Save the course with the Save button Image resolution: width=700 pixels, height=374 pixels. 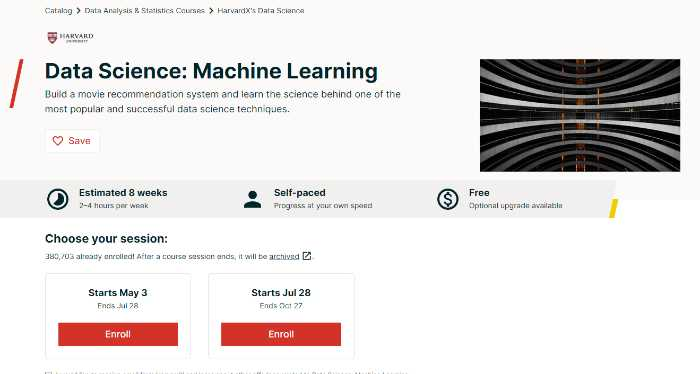click(72, 141)
